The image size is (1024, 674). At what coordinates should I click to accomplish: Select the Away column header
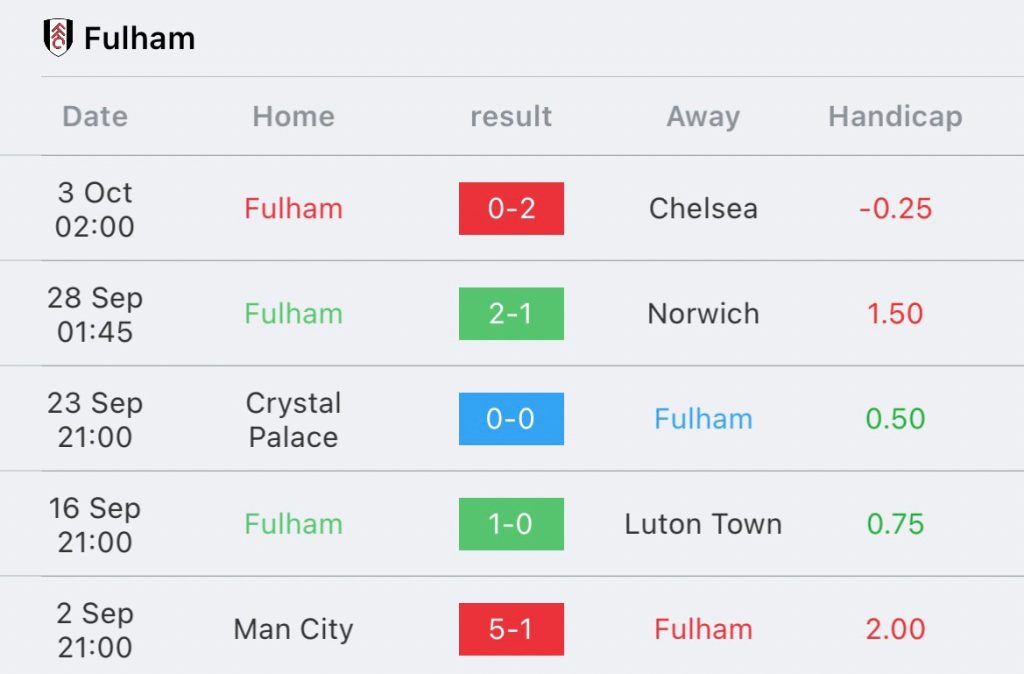[703, 117]
